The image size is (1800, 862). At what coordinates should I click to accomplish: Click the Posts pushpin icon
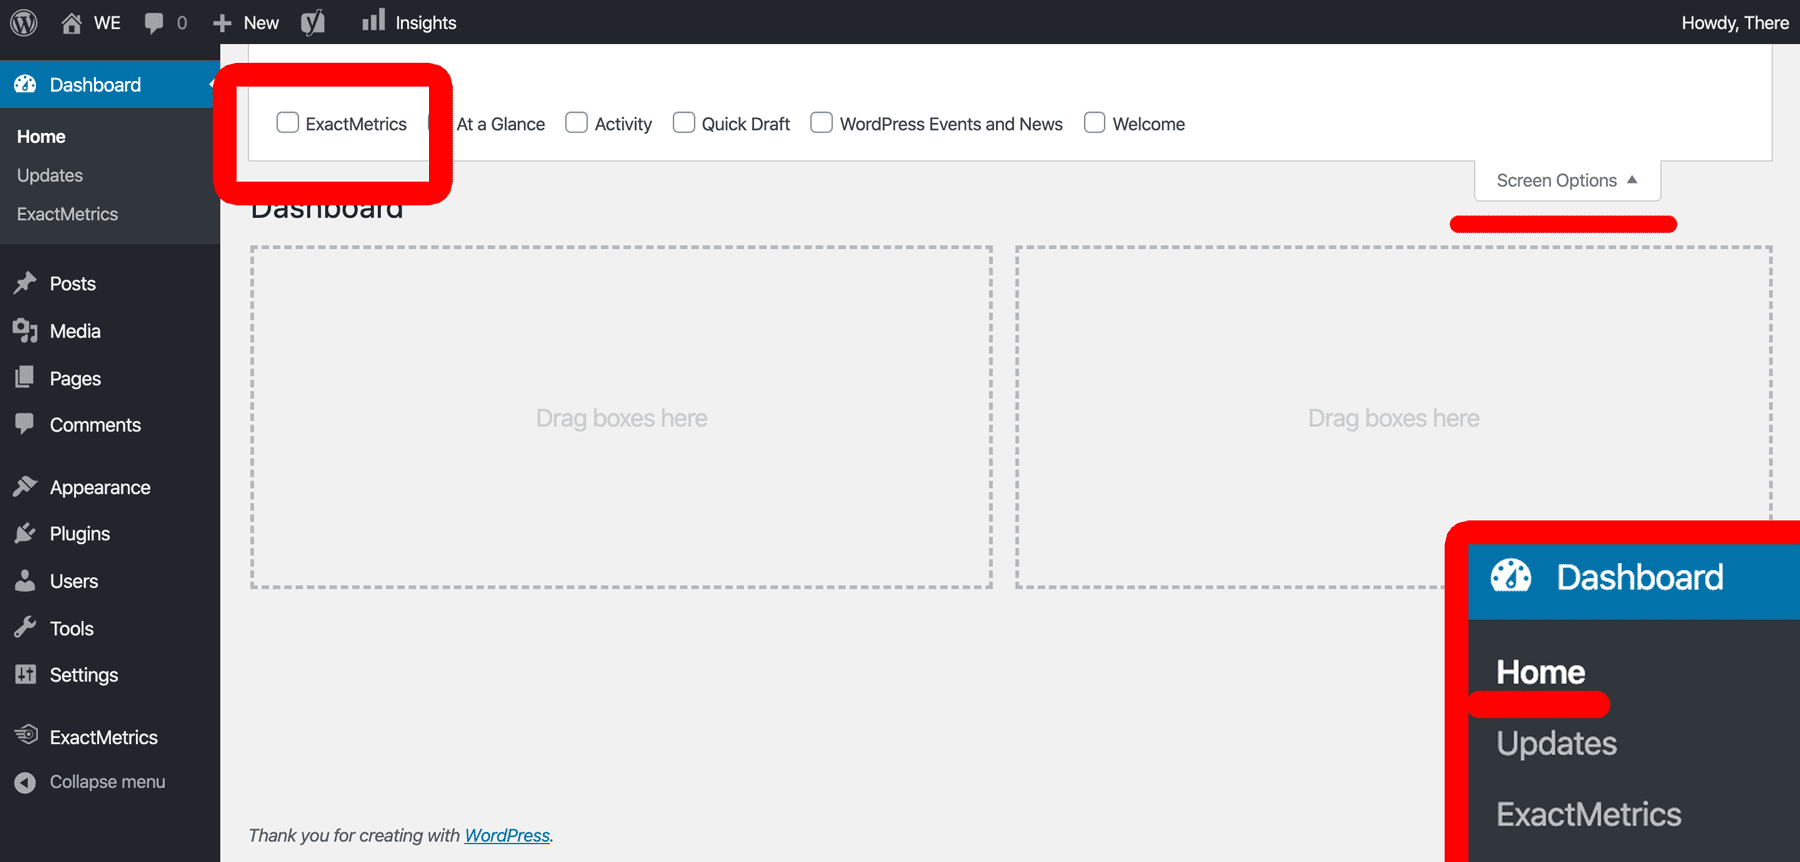point(25,283)
